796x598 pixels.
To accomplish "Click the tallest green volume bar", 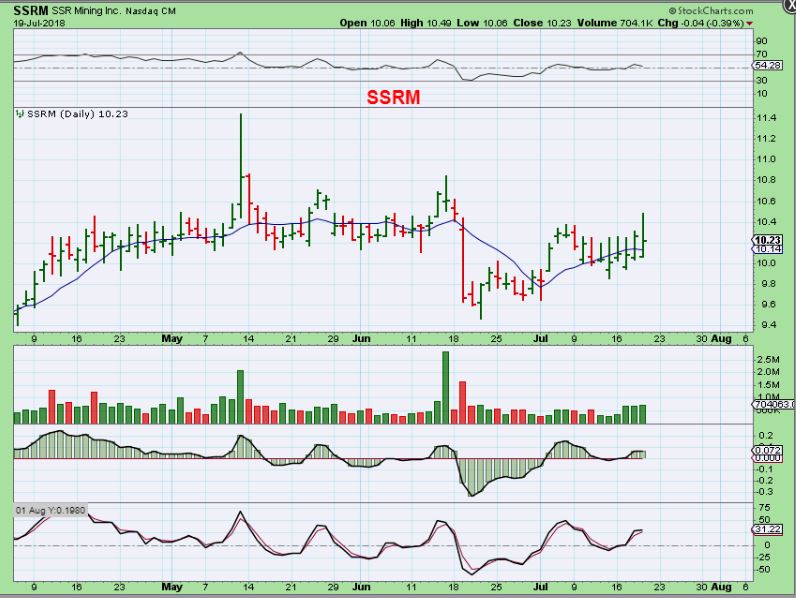I will pos(445,387).
